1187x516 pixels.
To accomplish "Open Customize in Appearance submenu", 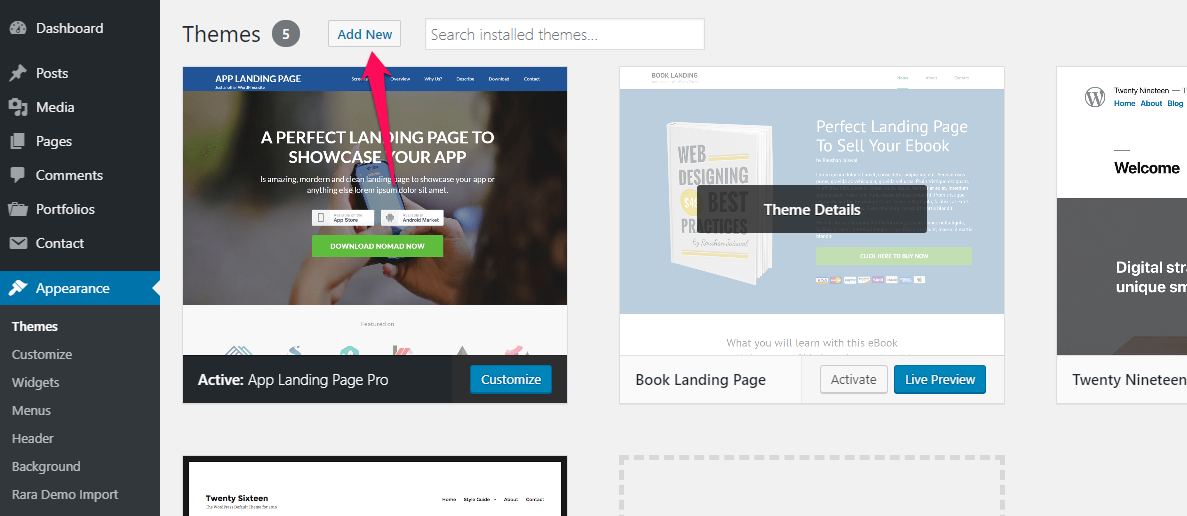I will (x=42, y=355).
